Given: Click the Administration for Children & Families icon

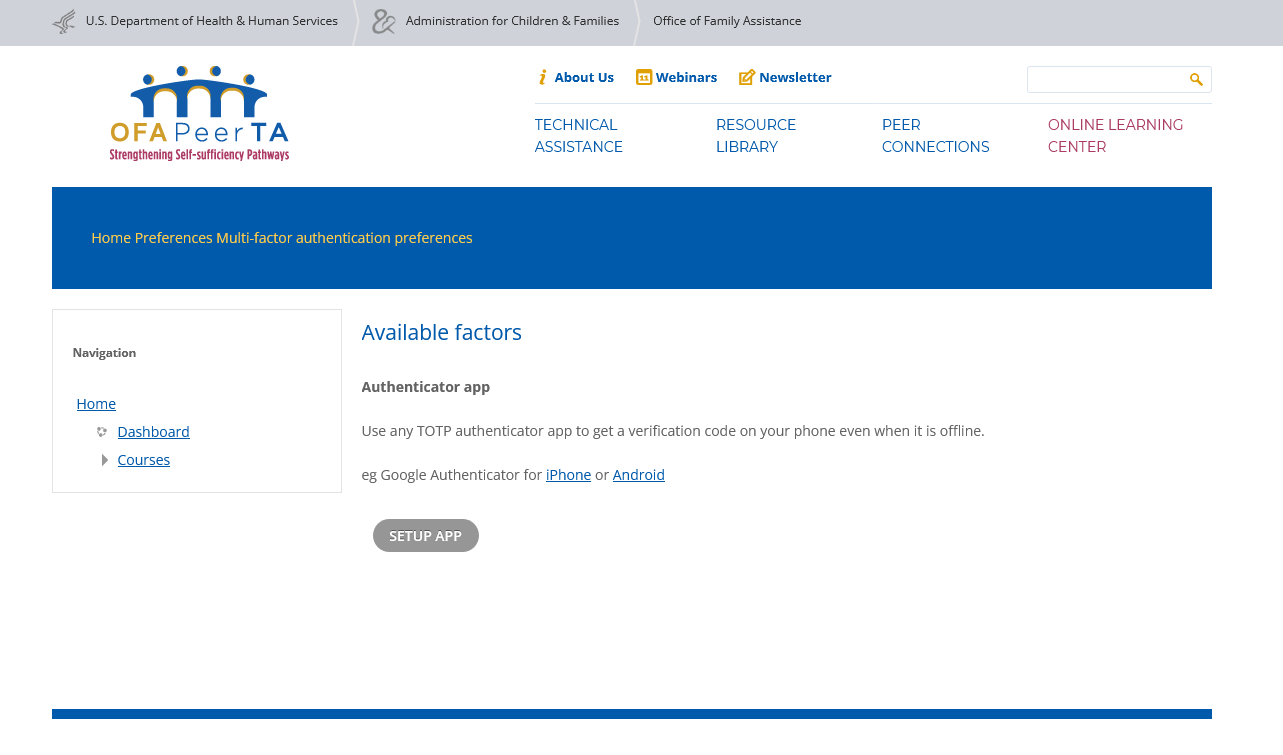Looking at the screenshot, I should click(384, 21).
